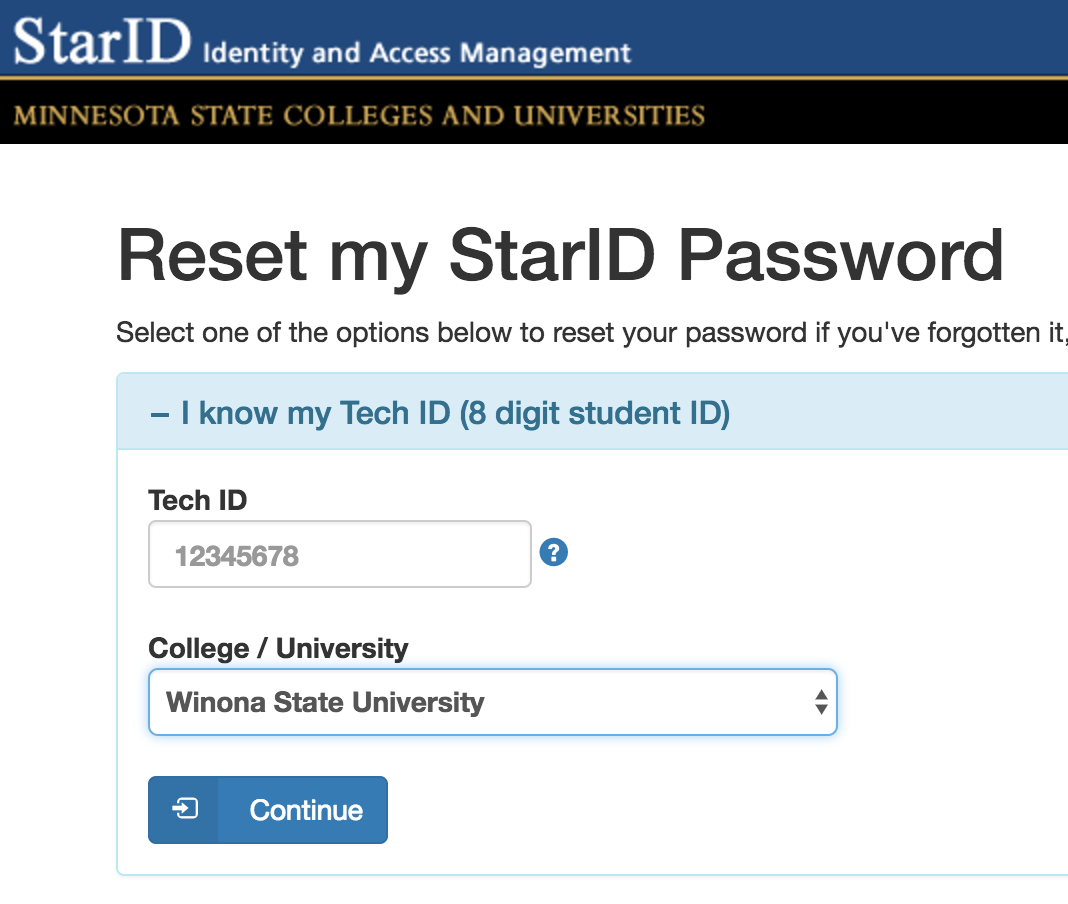Open the College / University dropdown
Image resolution: width=1068 pixels, height=904 pixels.
[x=492, y=702]
